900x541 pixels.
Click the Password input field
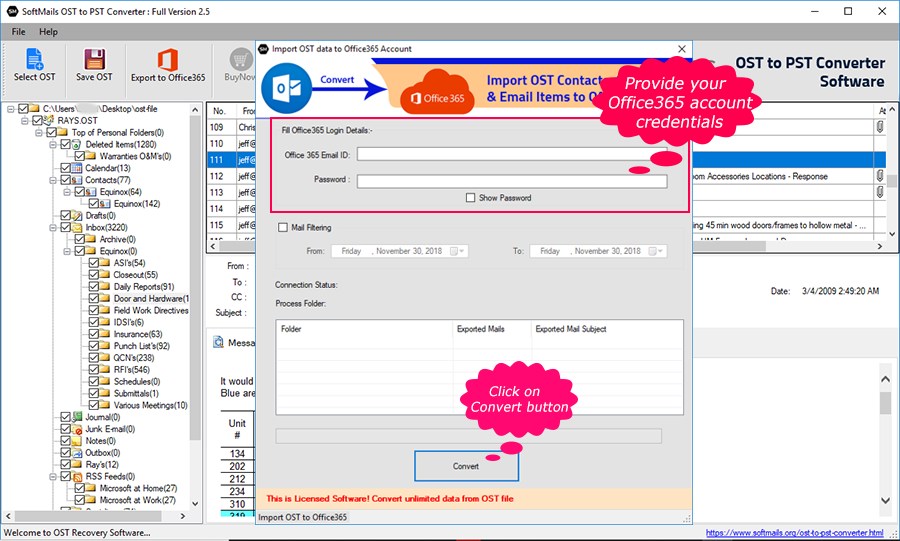coord(512,181)
